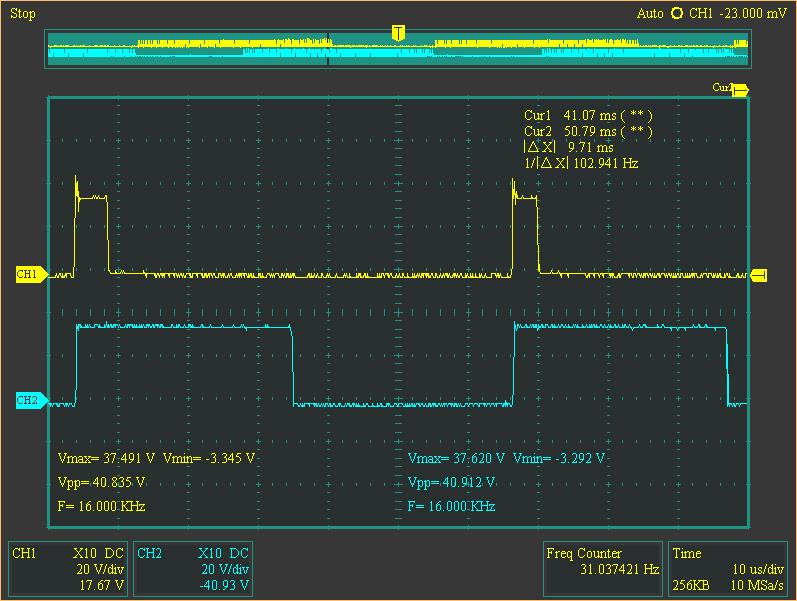Click the CH2 ground level marker
This screenshot has width=797, height=601.
(x=28, y=401)
